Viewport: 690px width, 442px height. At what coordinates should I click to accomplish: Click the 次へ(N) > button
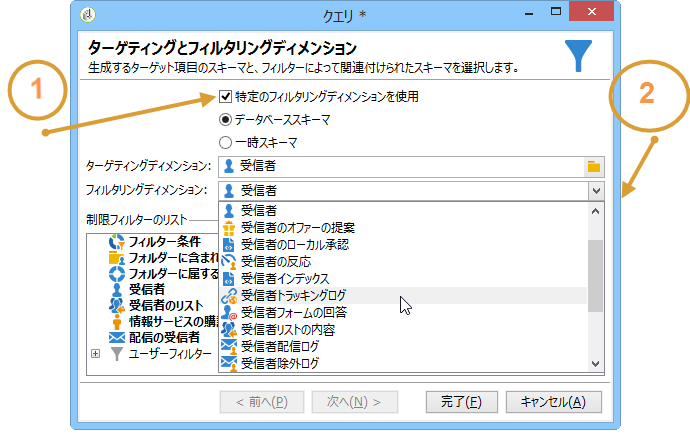point(355,402)
